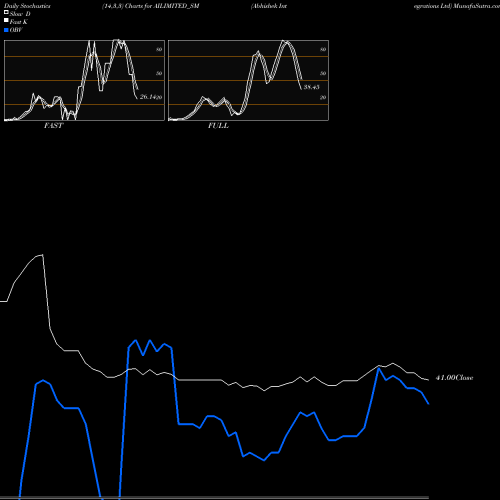Viewport: 500px width, 500px height.
Task: Click the '(14,3,3) Charts for AILIMITED_SM' heading
Action: point(151,6)
